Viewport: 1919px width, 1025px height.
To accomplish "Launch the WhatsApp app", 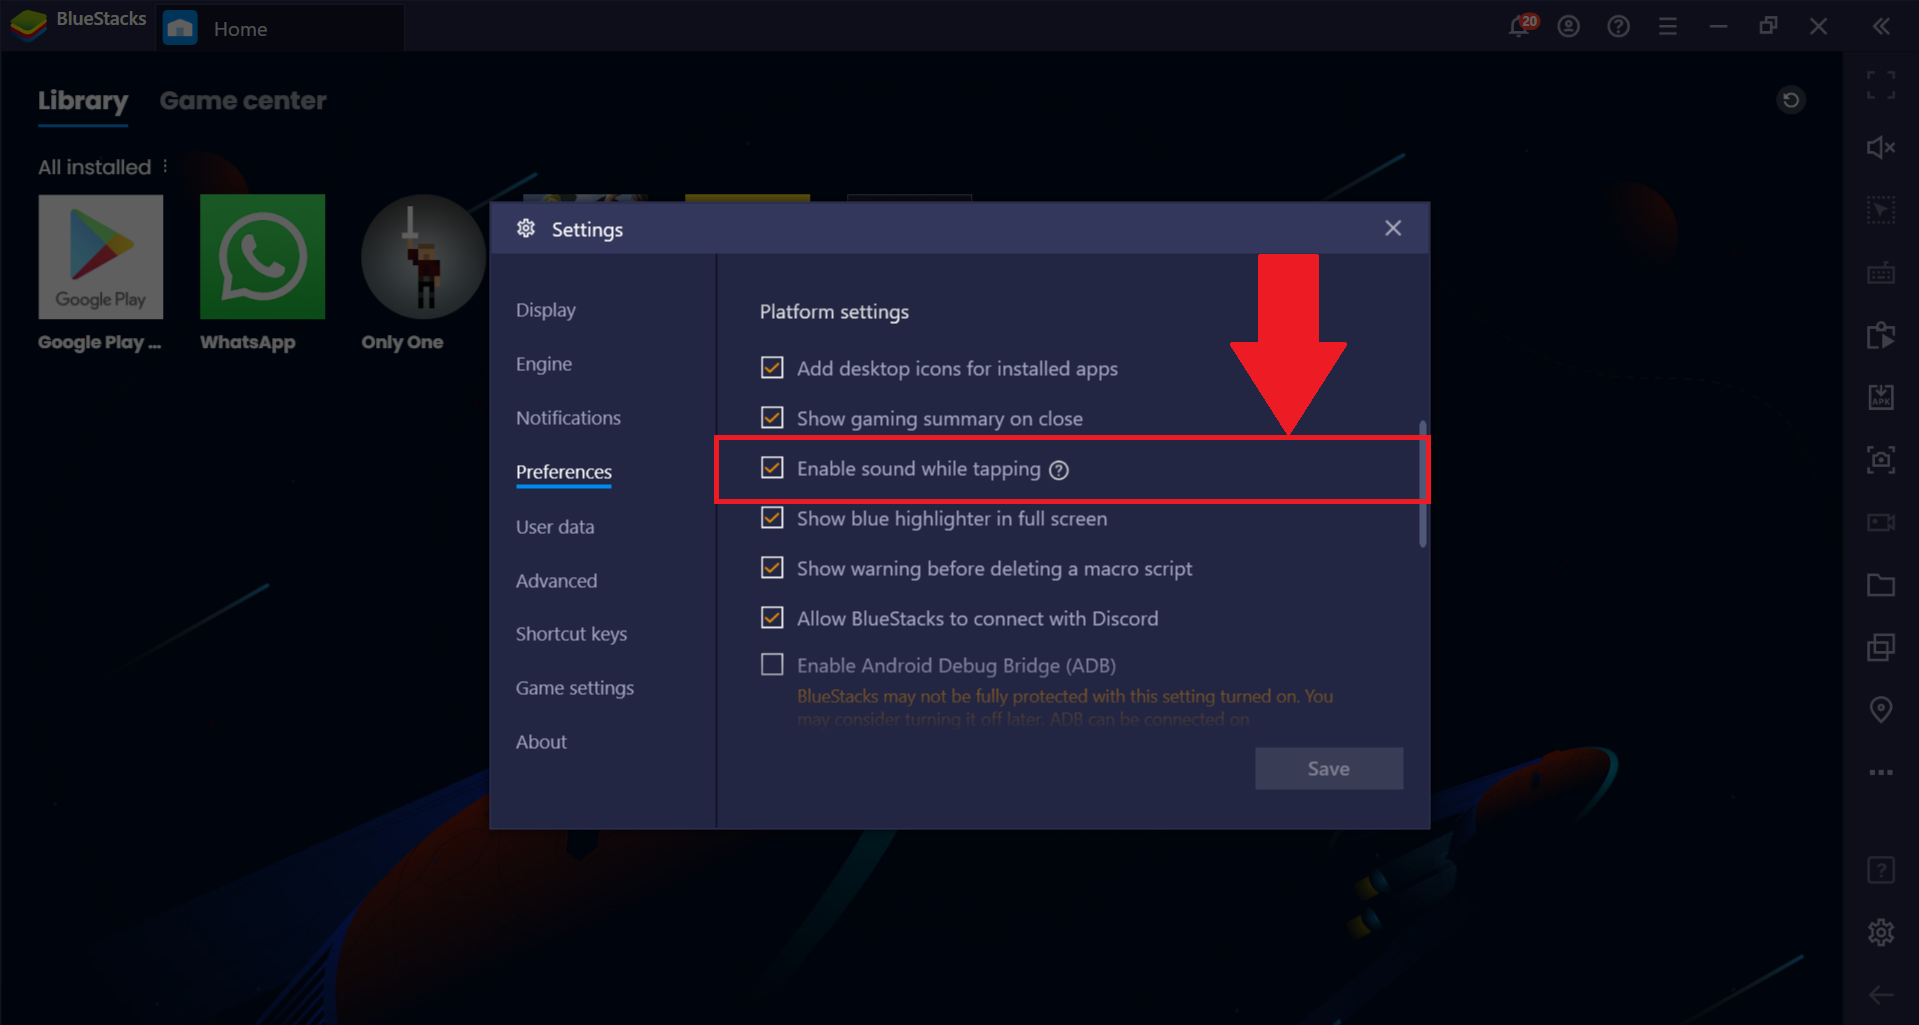I will (x=262, y=257).
